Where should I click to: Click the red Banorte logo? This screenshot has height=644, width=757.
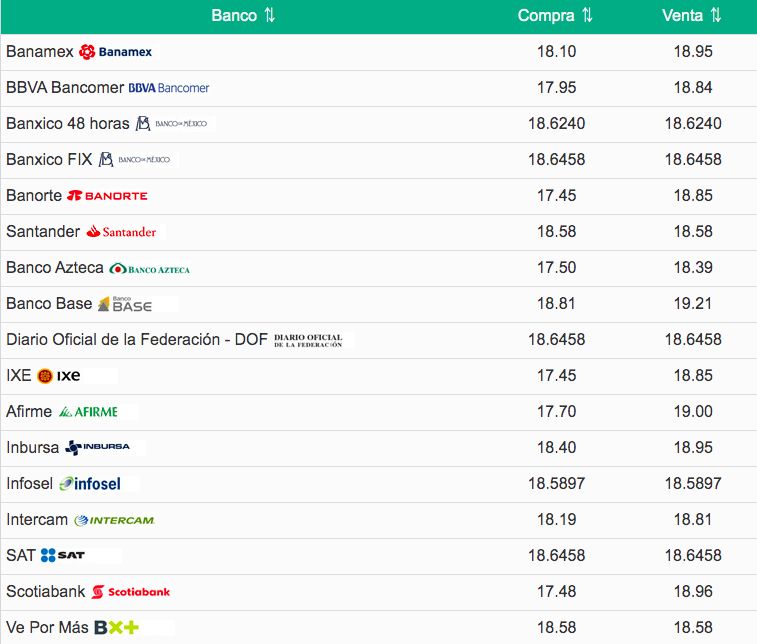[x=107, y=196]
